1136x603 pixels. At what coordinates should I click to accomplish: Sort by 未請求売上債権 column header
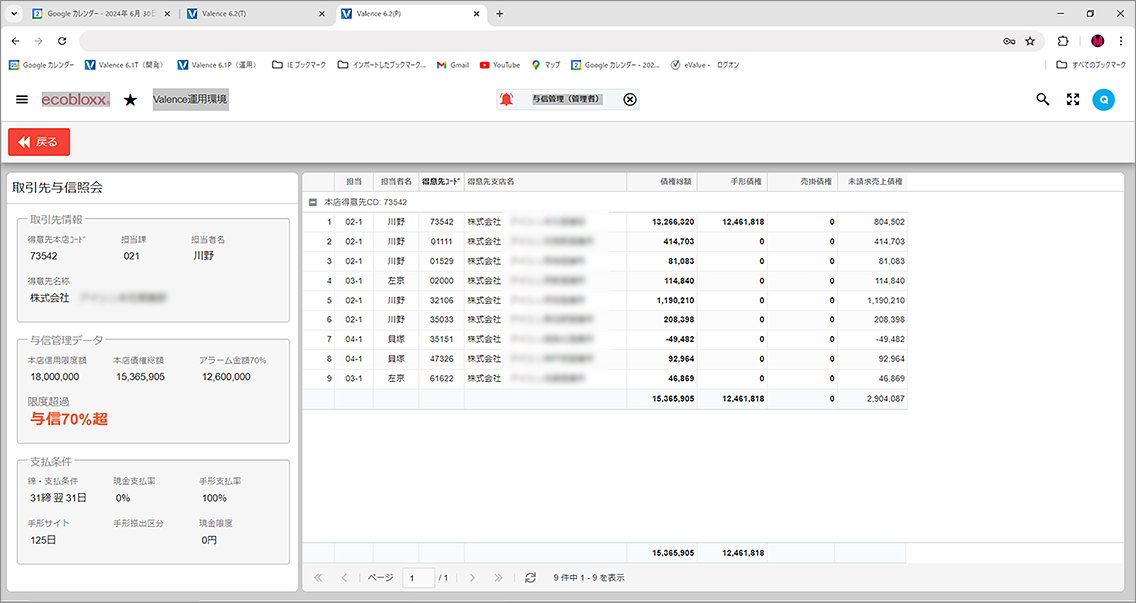872,182
